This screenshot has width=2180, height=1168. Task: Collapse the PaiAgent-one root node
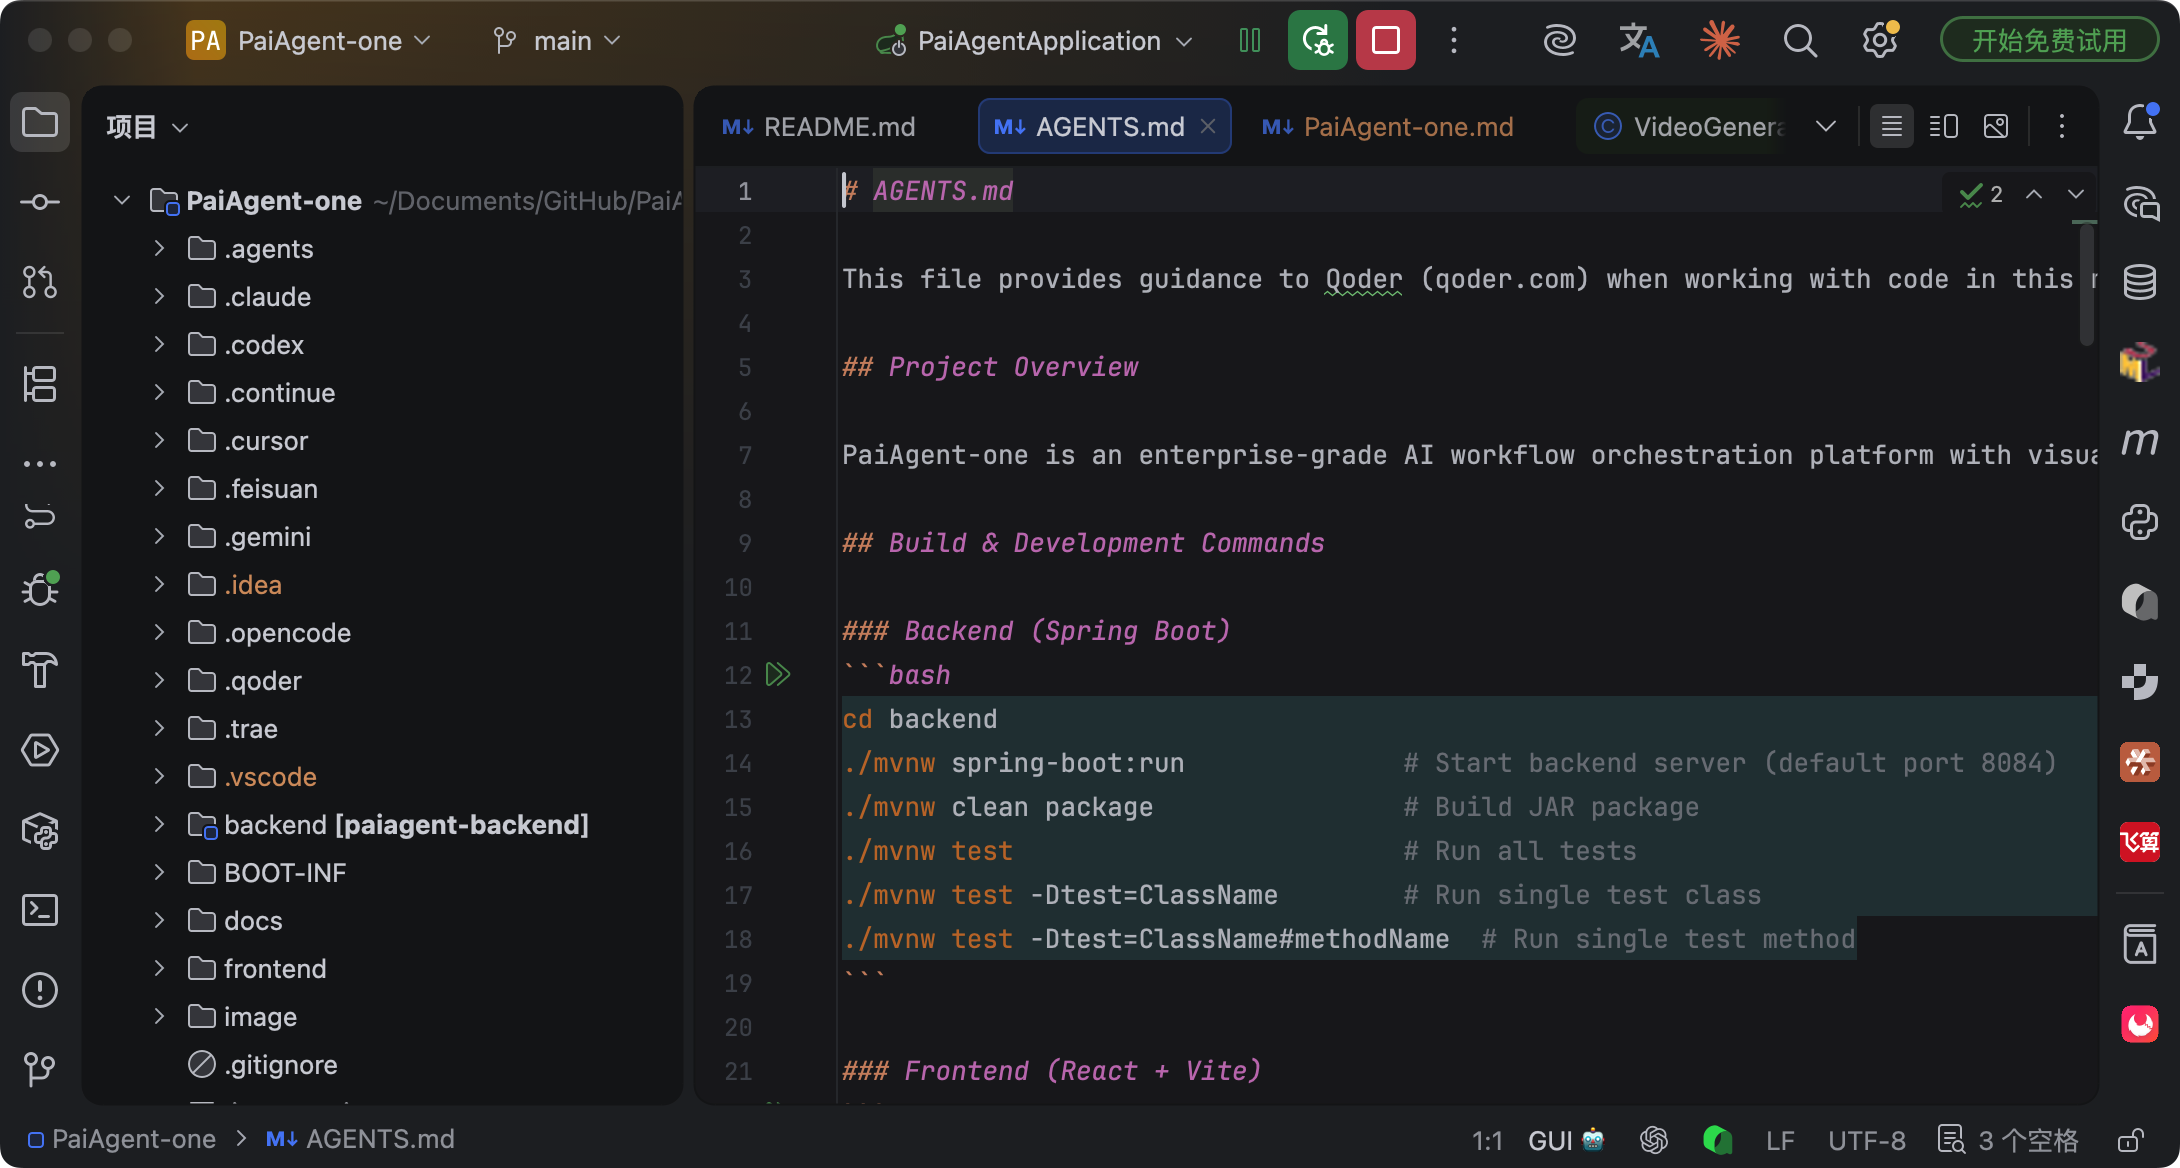[122, 200]
